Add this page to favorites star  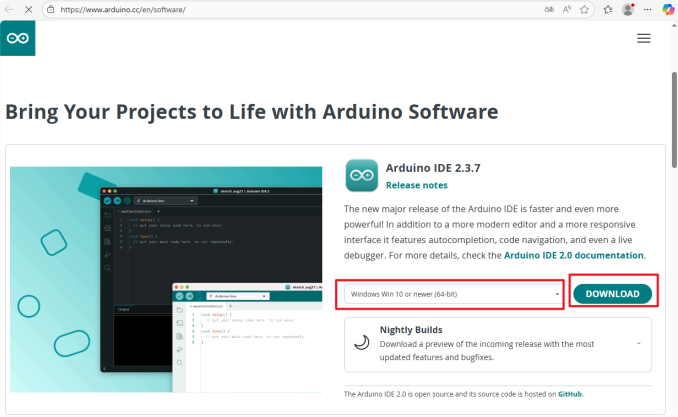click(x=584, y=9)
